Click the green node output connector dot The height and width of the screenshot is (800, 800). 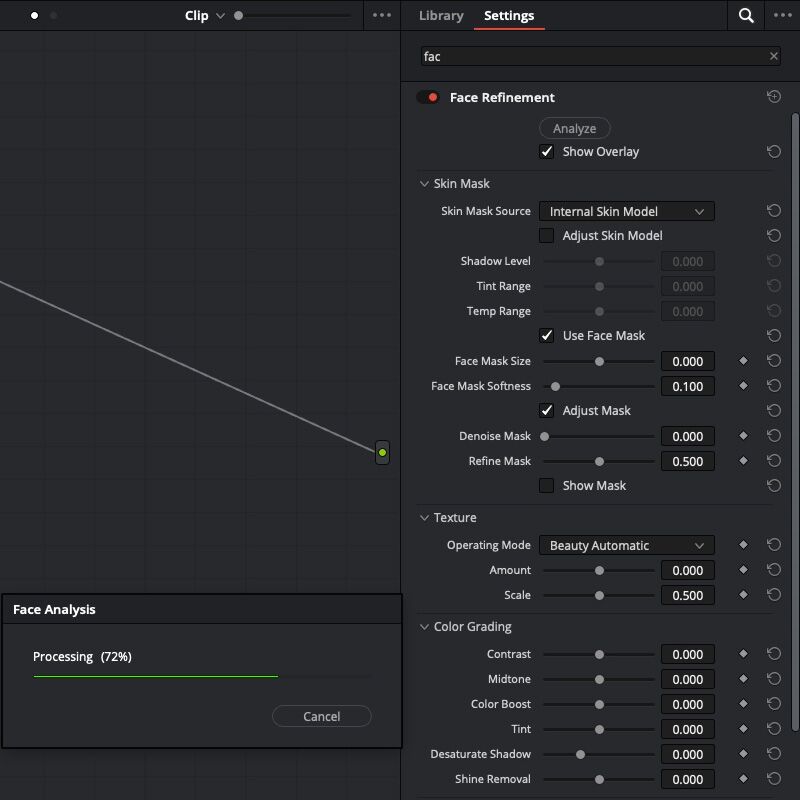pyautogui.click(x=382, y=453)
